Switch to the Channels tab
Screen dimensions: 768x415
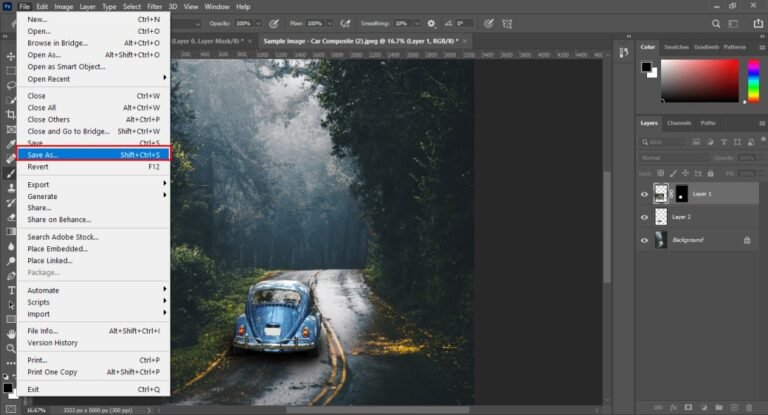click(x=679, y=123)
